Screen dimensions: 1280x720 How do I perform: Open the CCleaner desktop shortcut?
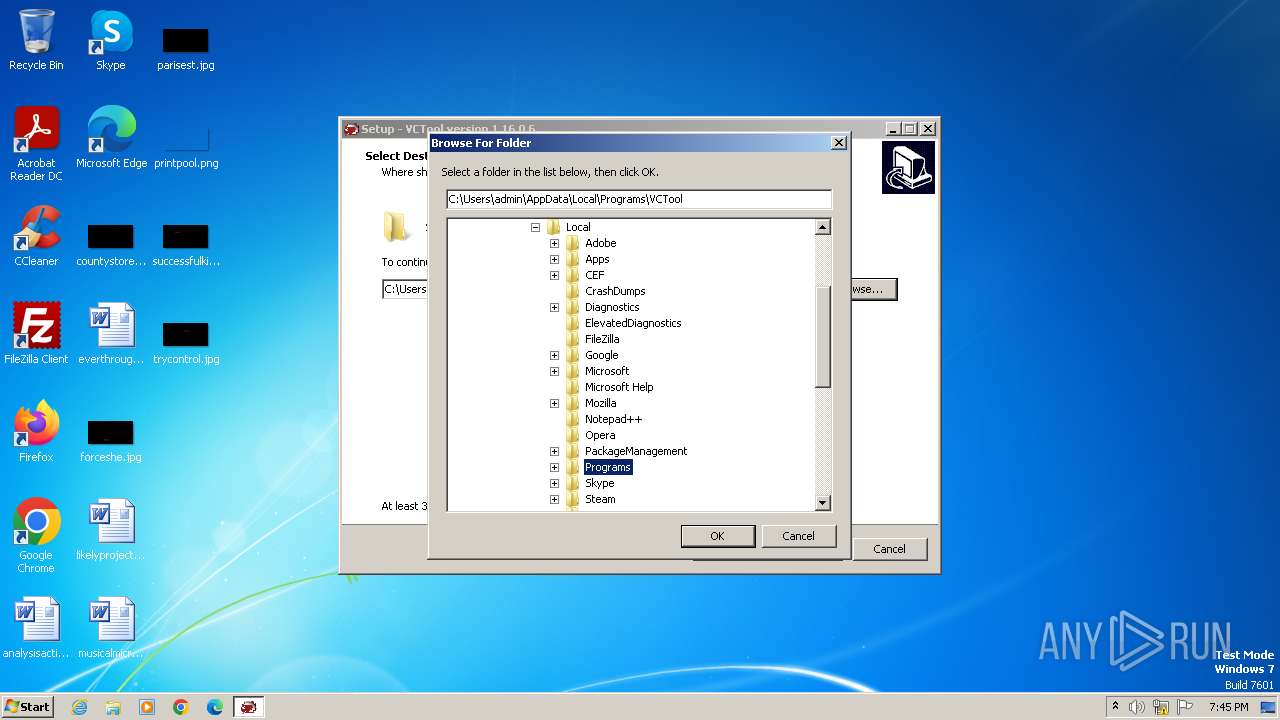click(x=36, y=236)
